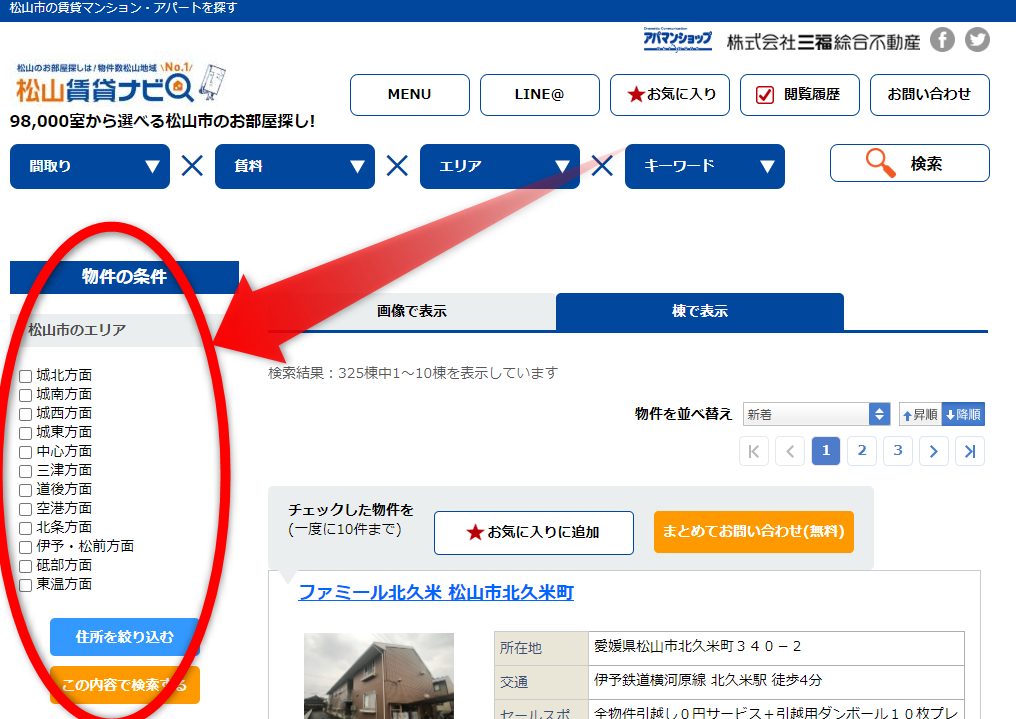Check the 城南方面 area box

click(25, 395)
